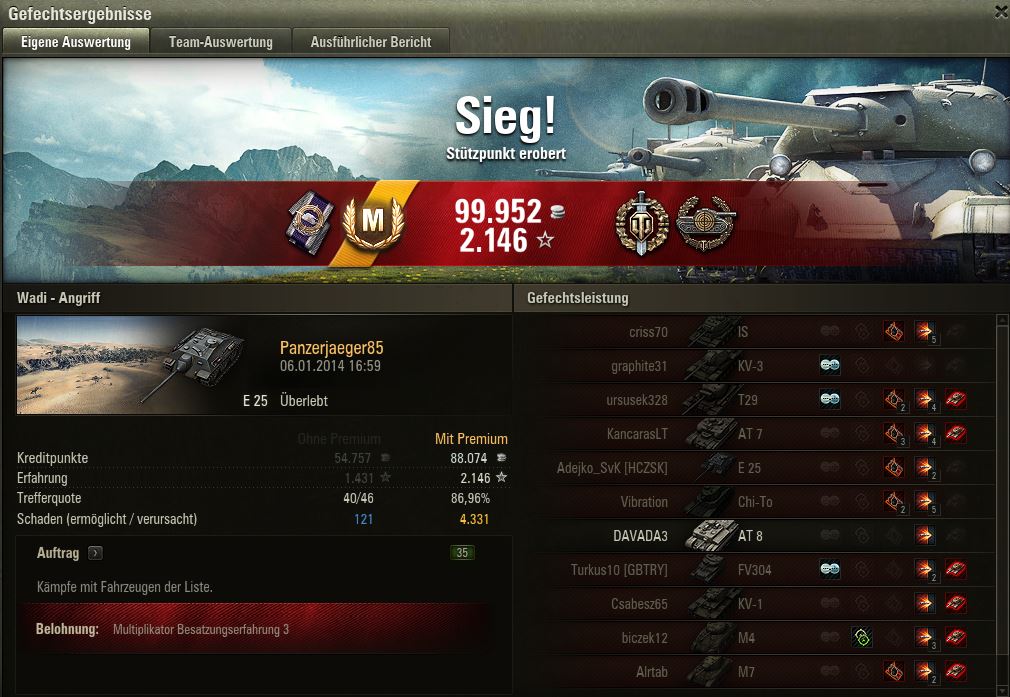1010x697 pixels.
Task: Click the critical hit icon for criss70
Action: click(x=893, y=332)
